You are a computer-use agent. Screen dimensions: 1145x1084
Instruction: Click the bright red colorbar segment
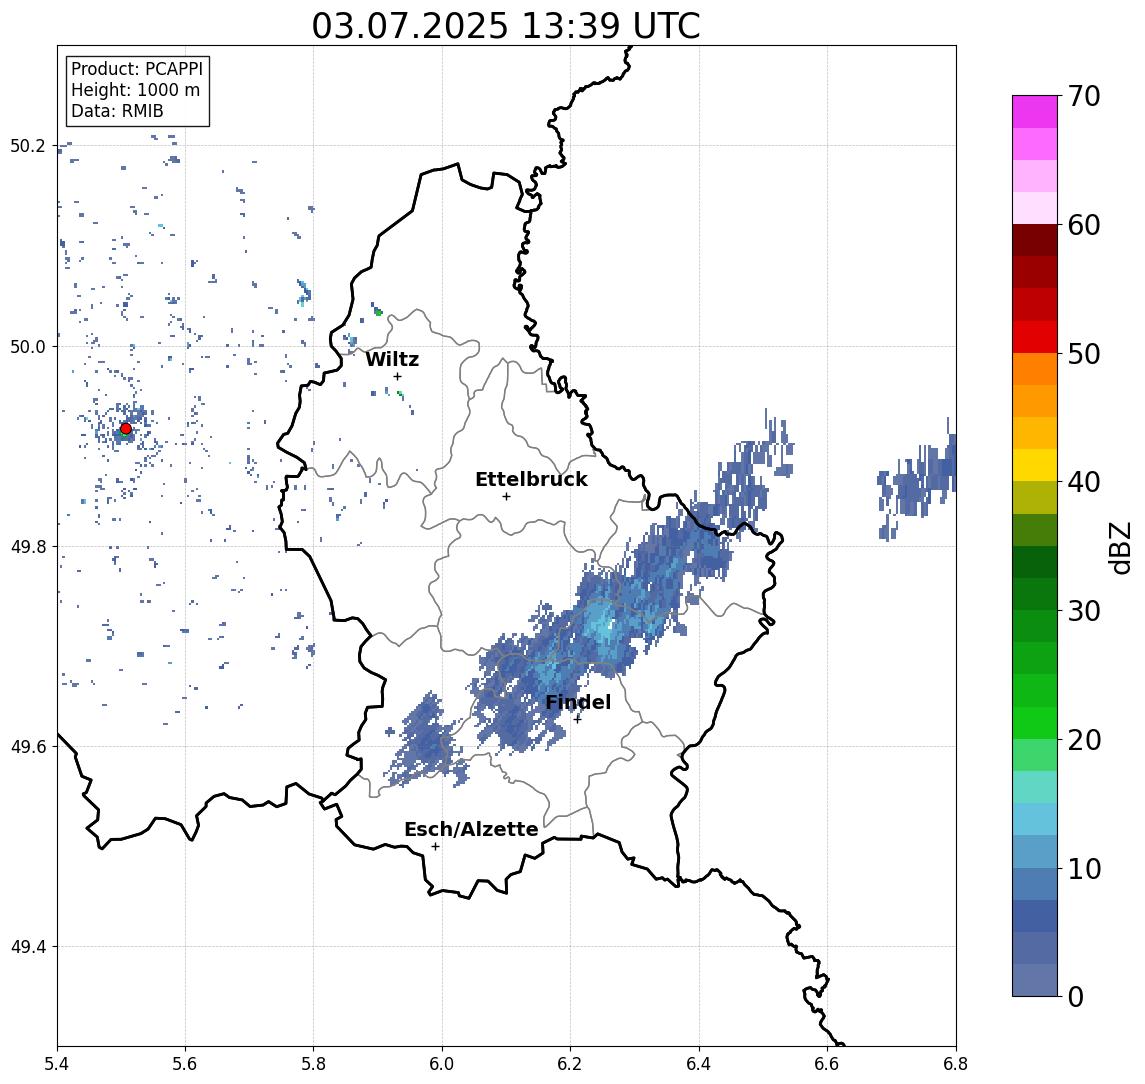[x=1035, y=337]
